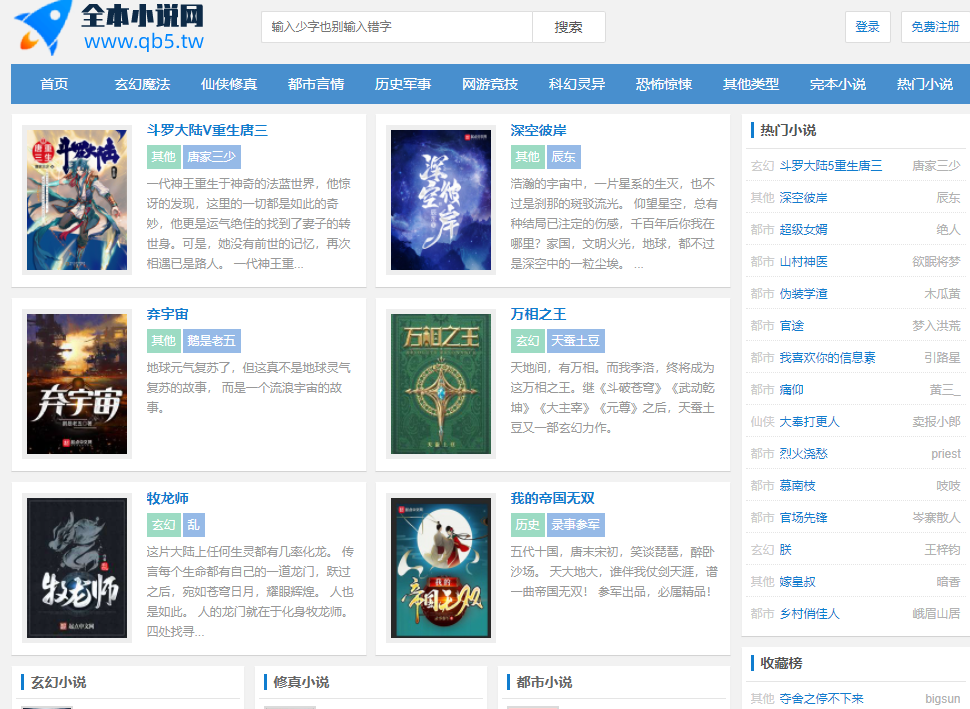Viewport: 970px width, 709px height.
Task: Open the 万相之王 book cover image
Action: [x=440, y=384]
